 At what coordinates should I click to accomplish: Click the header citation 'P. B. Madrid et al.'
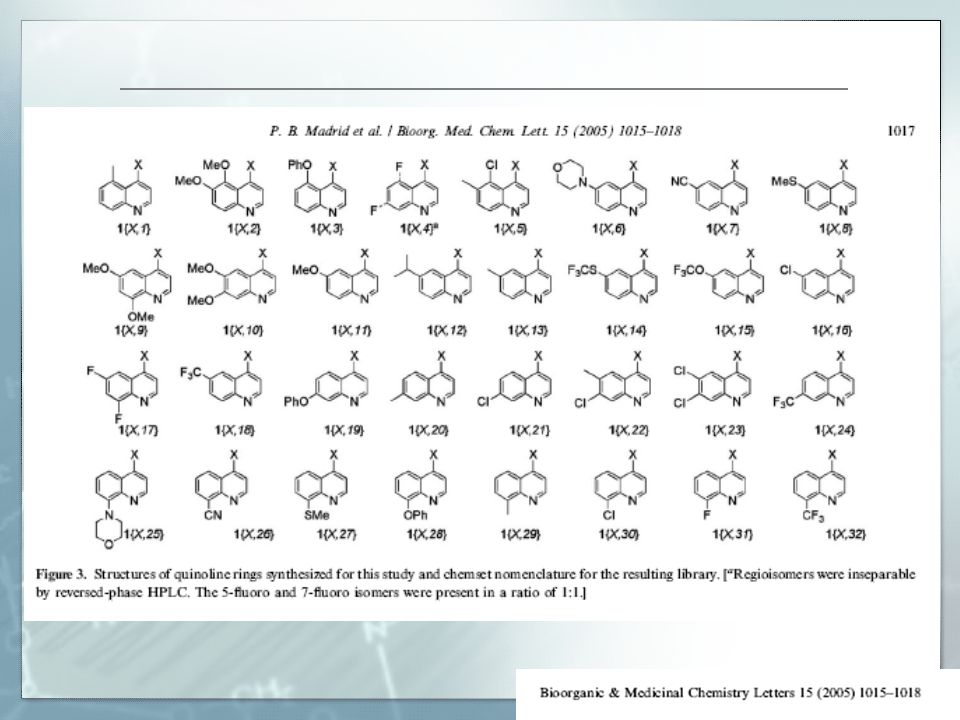[x=326, y=131]
